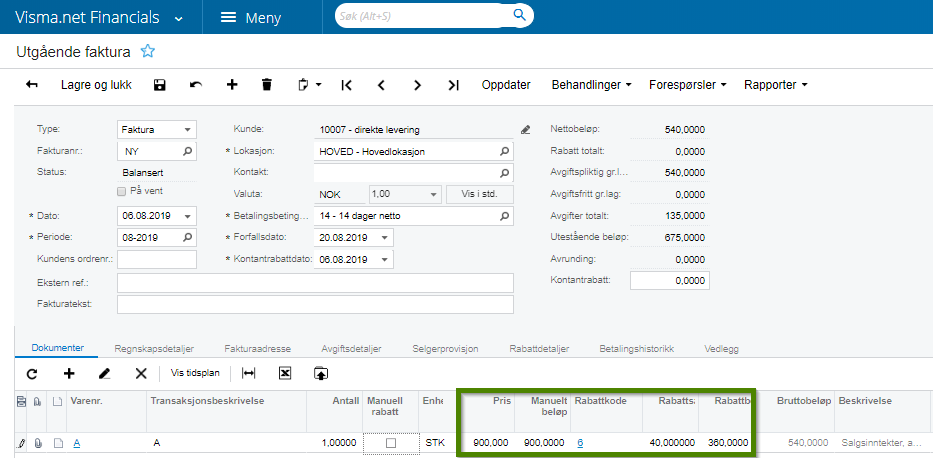The height and width of the screenshot is (458, 933).
Task: Mark Utgående faktura as favorite star
Action: tap(148, 51)
